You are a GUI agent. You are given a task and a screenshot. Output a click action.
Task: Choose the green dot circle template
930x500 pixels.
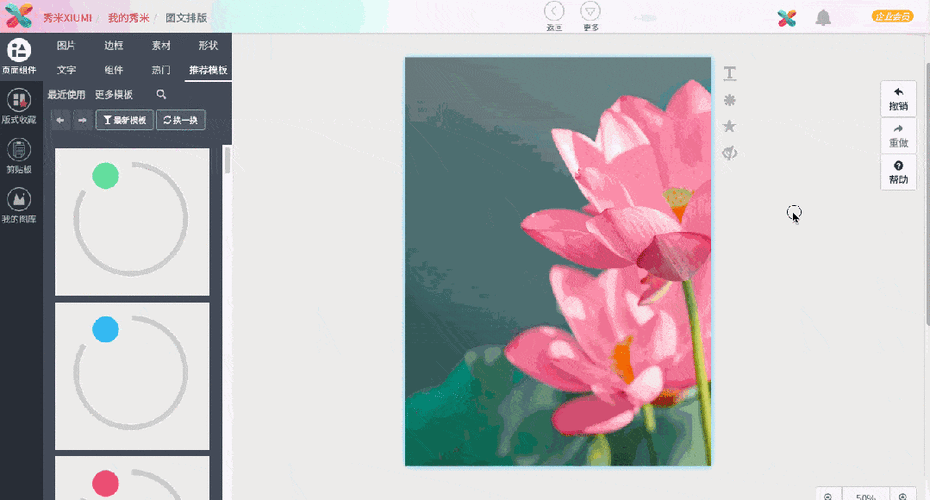coord(132,222)
